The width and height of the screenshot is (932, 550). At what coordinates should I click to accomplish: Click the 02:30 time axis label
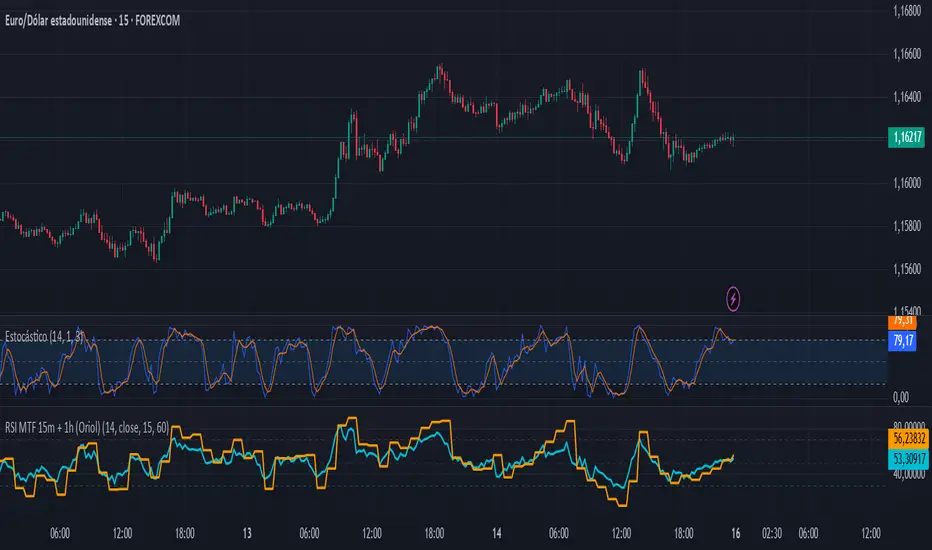pyautogui.click(x=772, y=533)
